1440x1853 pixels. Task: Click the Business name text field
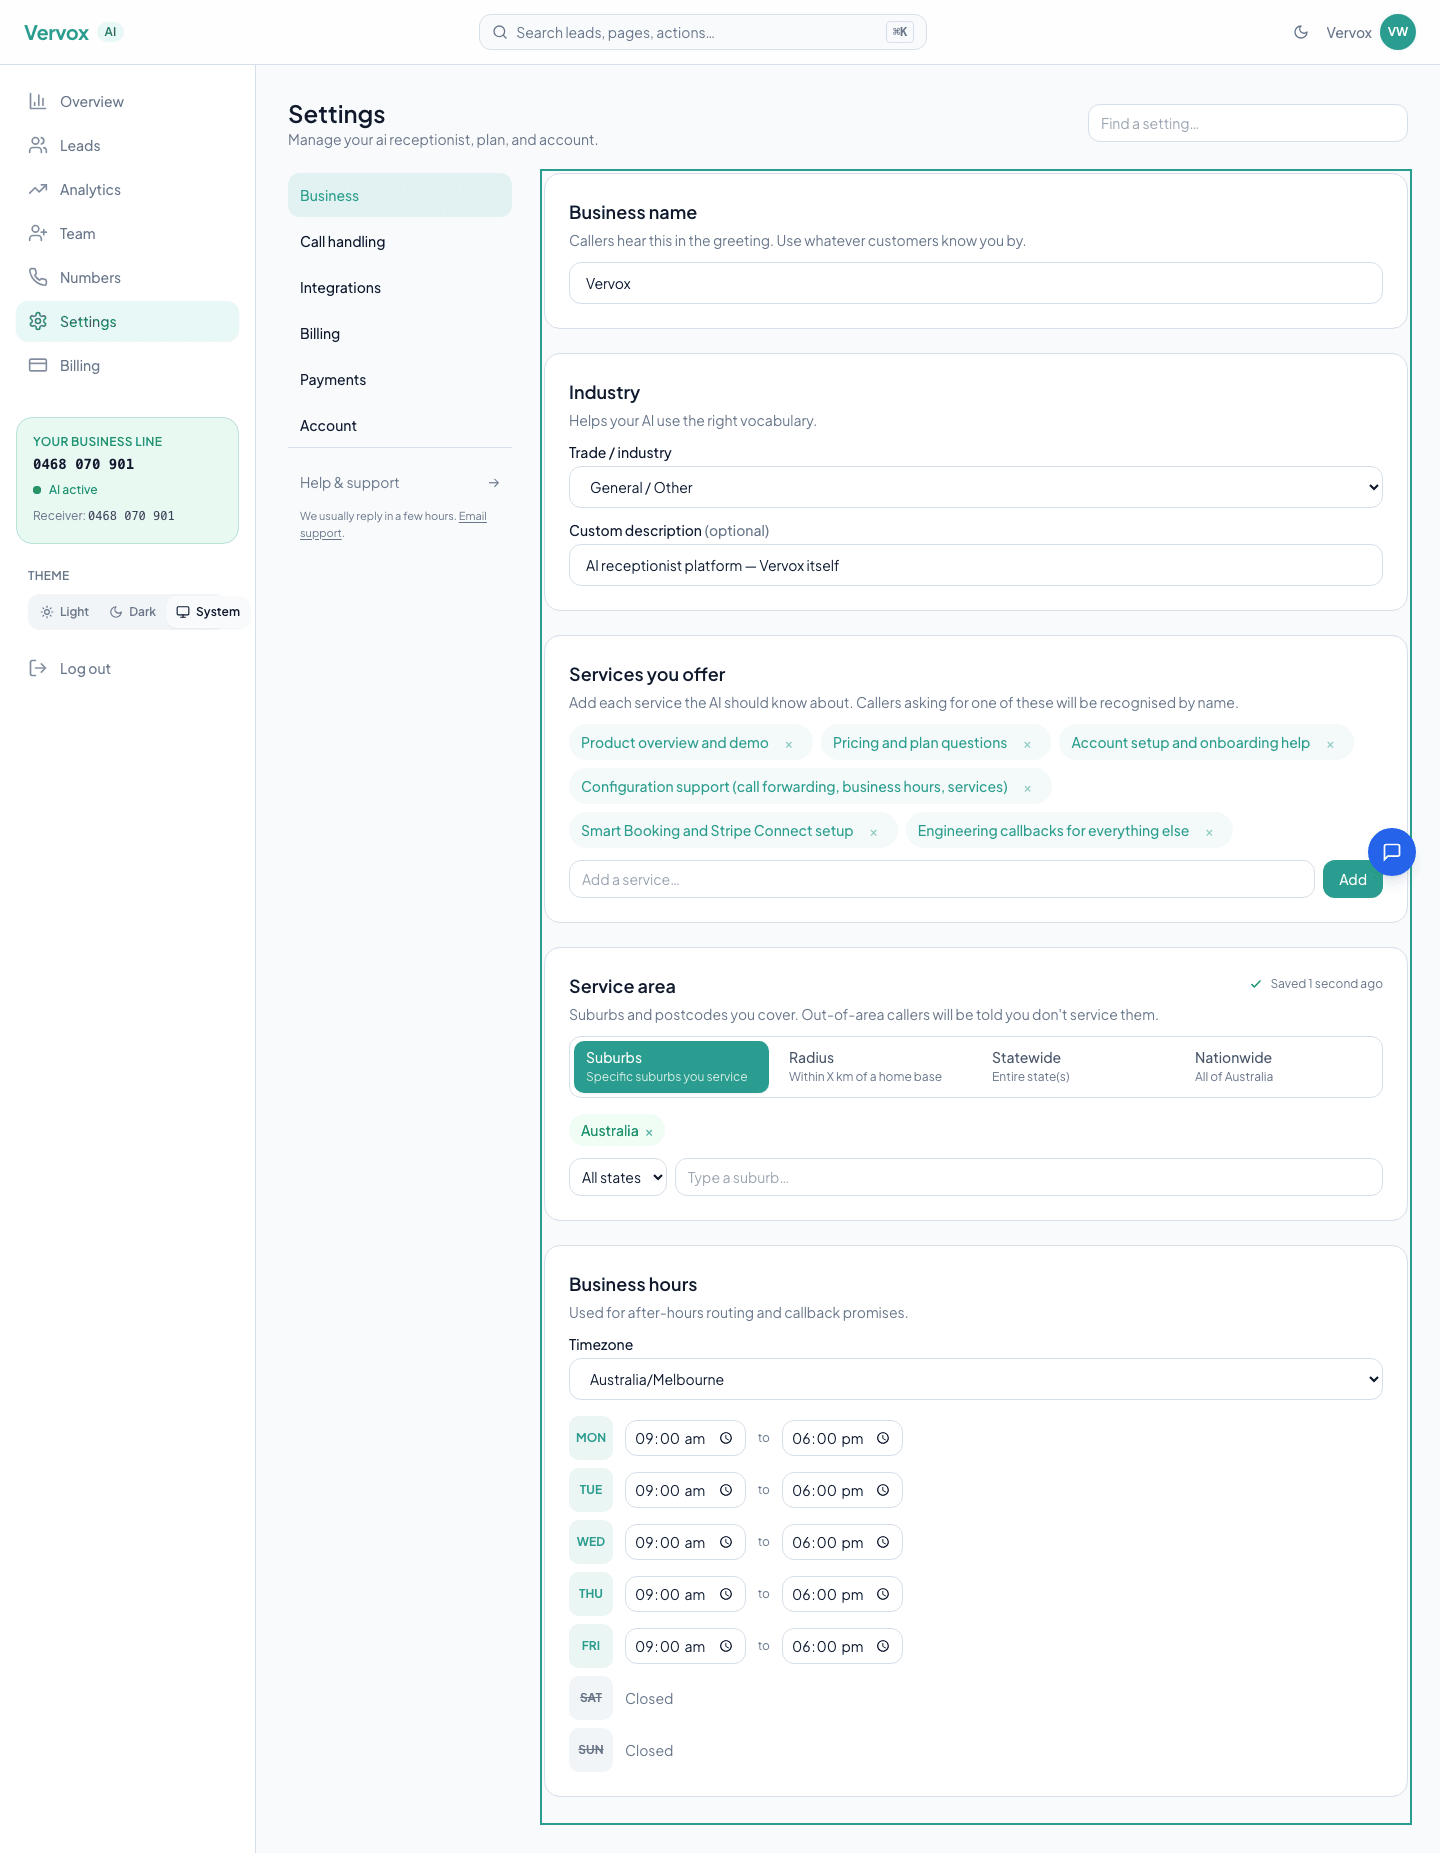click(x=976, y=284)
